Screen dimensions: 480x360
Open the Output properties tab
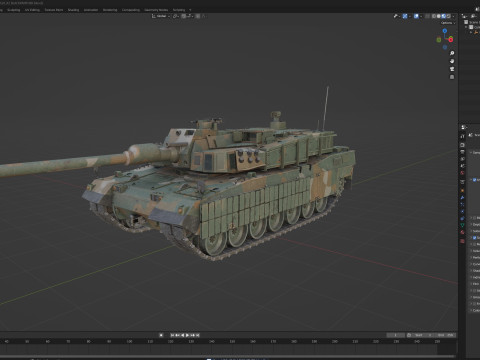tap(462, 152)
